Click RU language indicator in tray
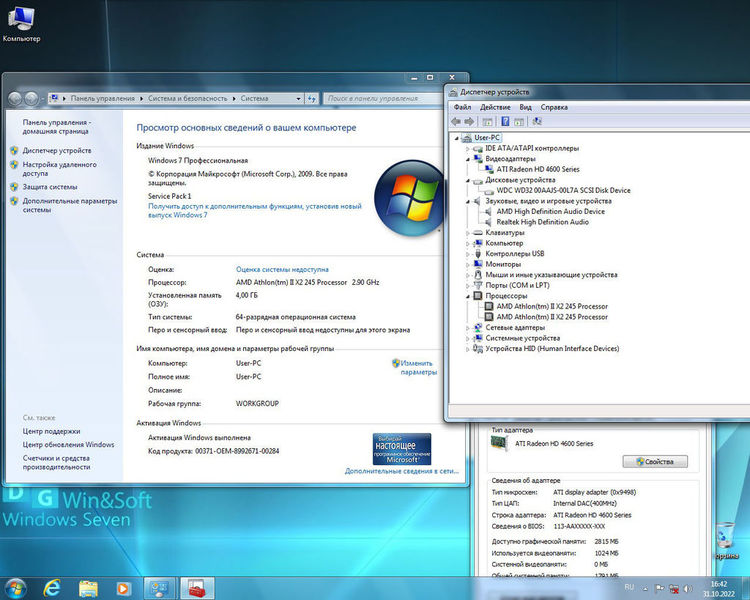This screenshot has height=600, width=750. tap(629, 587)
